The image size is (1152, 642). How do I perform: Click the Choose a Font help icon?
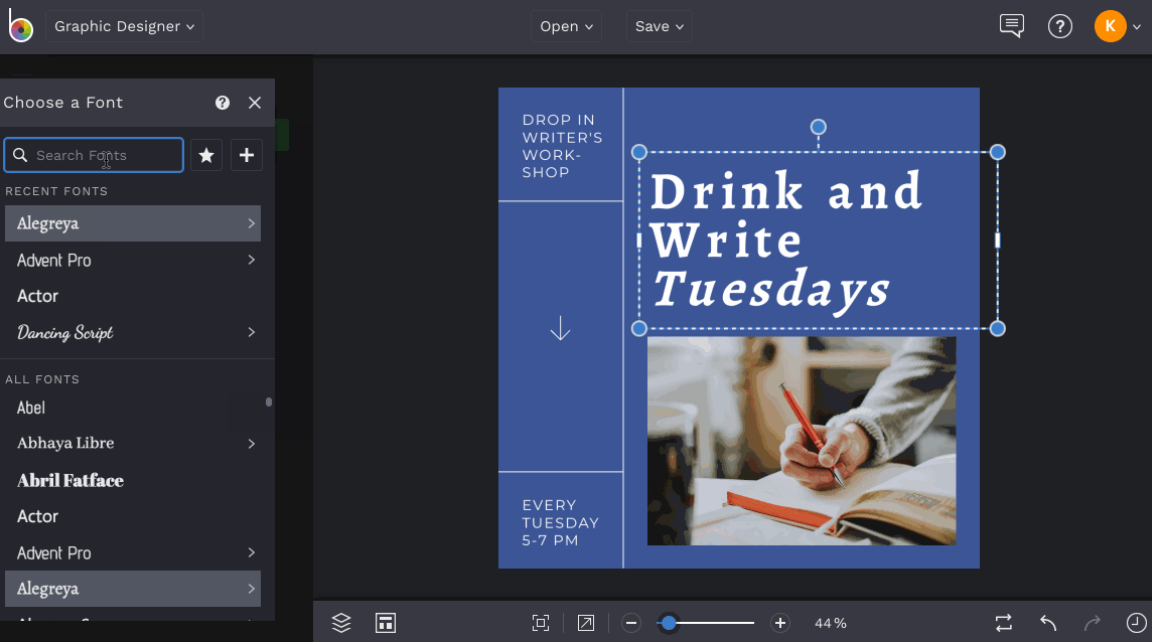(x=222, y=103)
